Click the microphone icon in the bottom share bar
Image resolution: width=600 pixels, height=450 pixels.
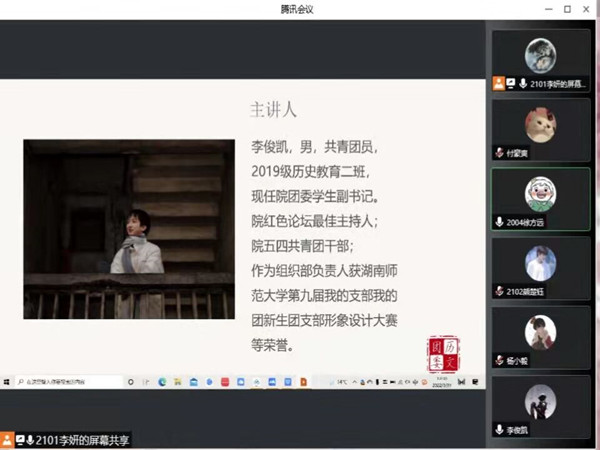(30, 440)
